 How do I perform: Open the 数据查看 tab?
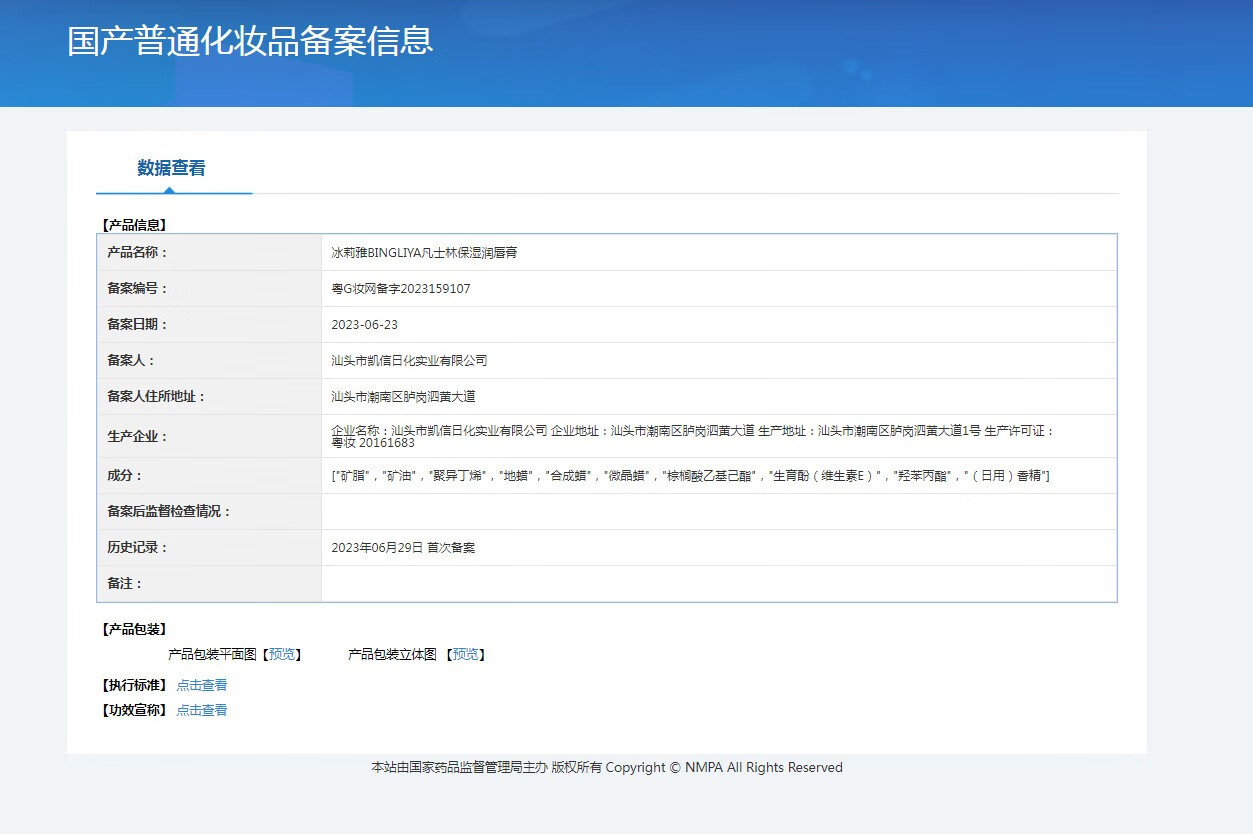point(171,168)
